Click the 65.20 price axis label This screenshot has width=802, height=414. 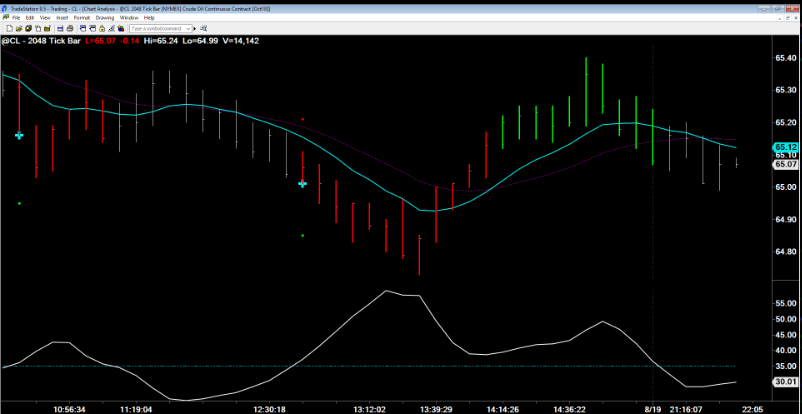(x=786, y=123)
